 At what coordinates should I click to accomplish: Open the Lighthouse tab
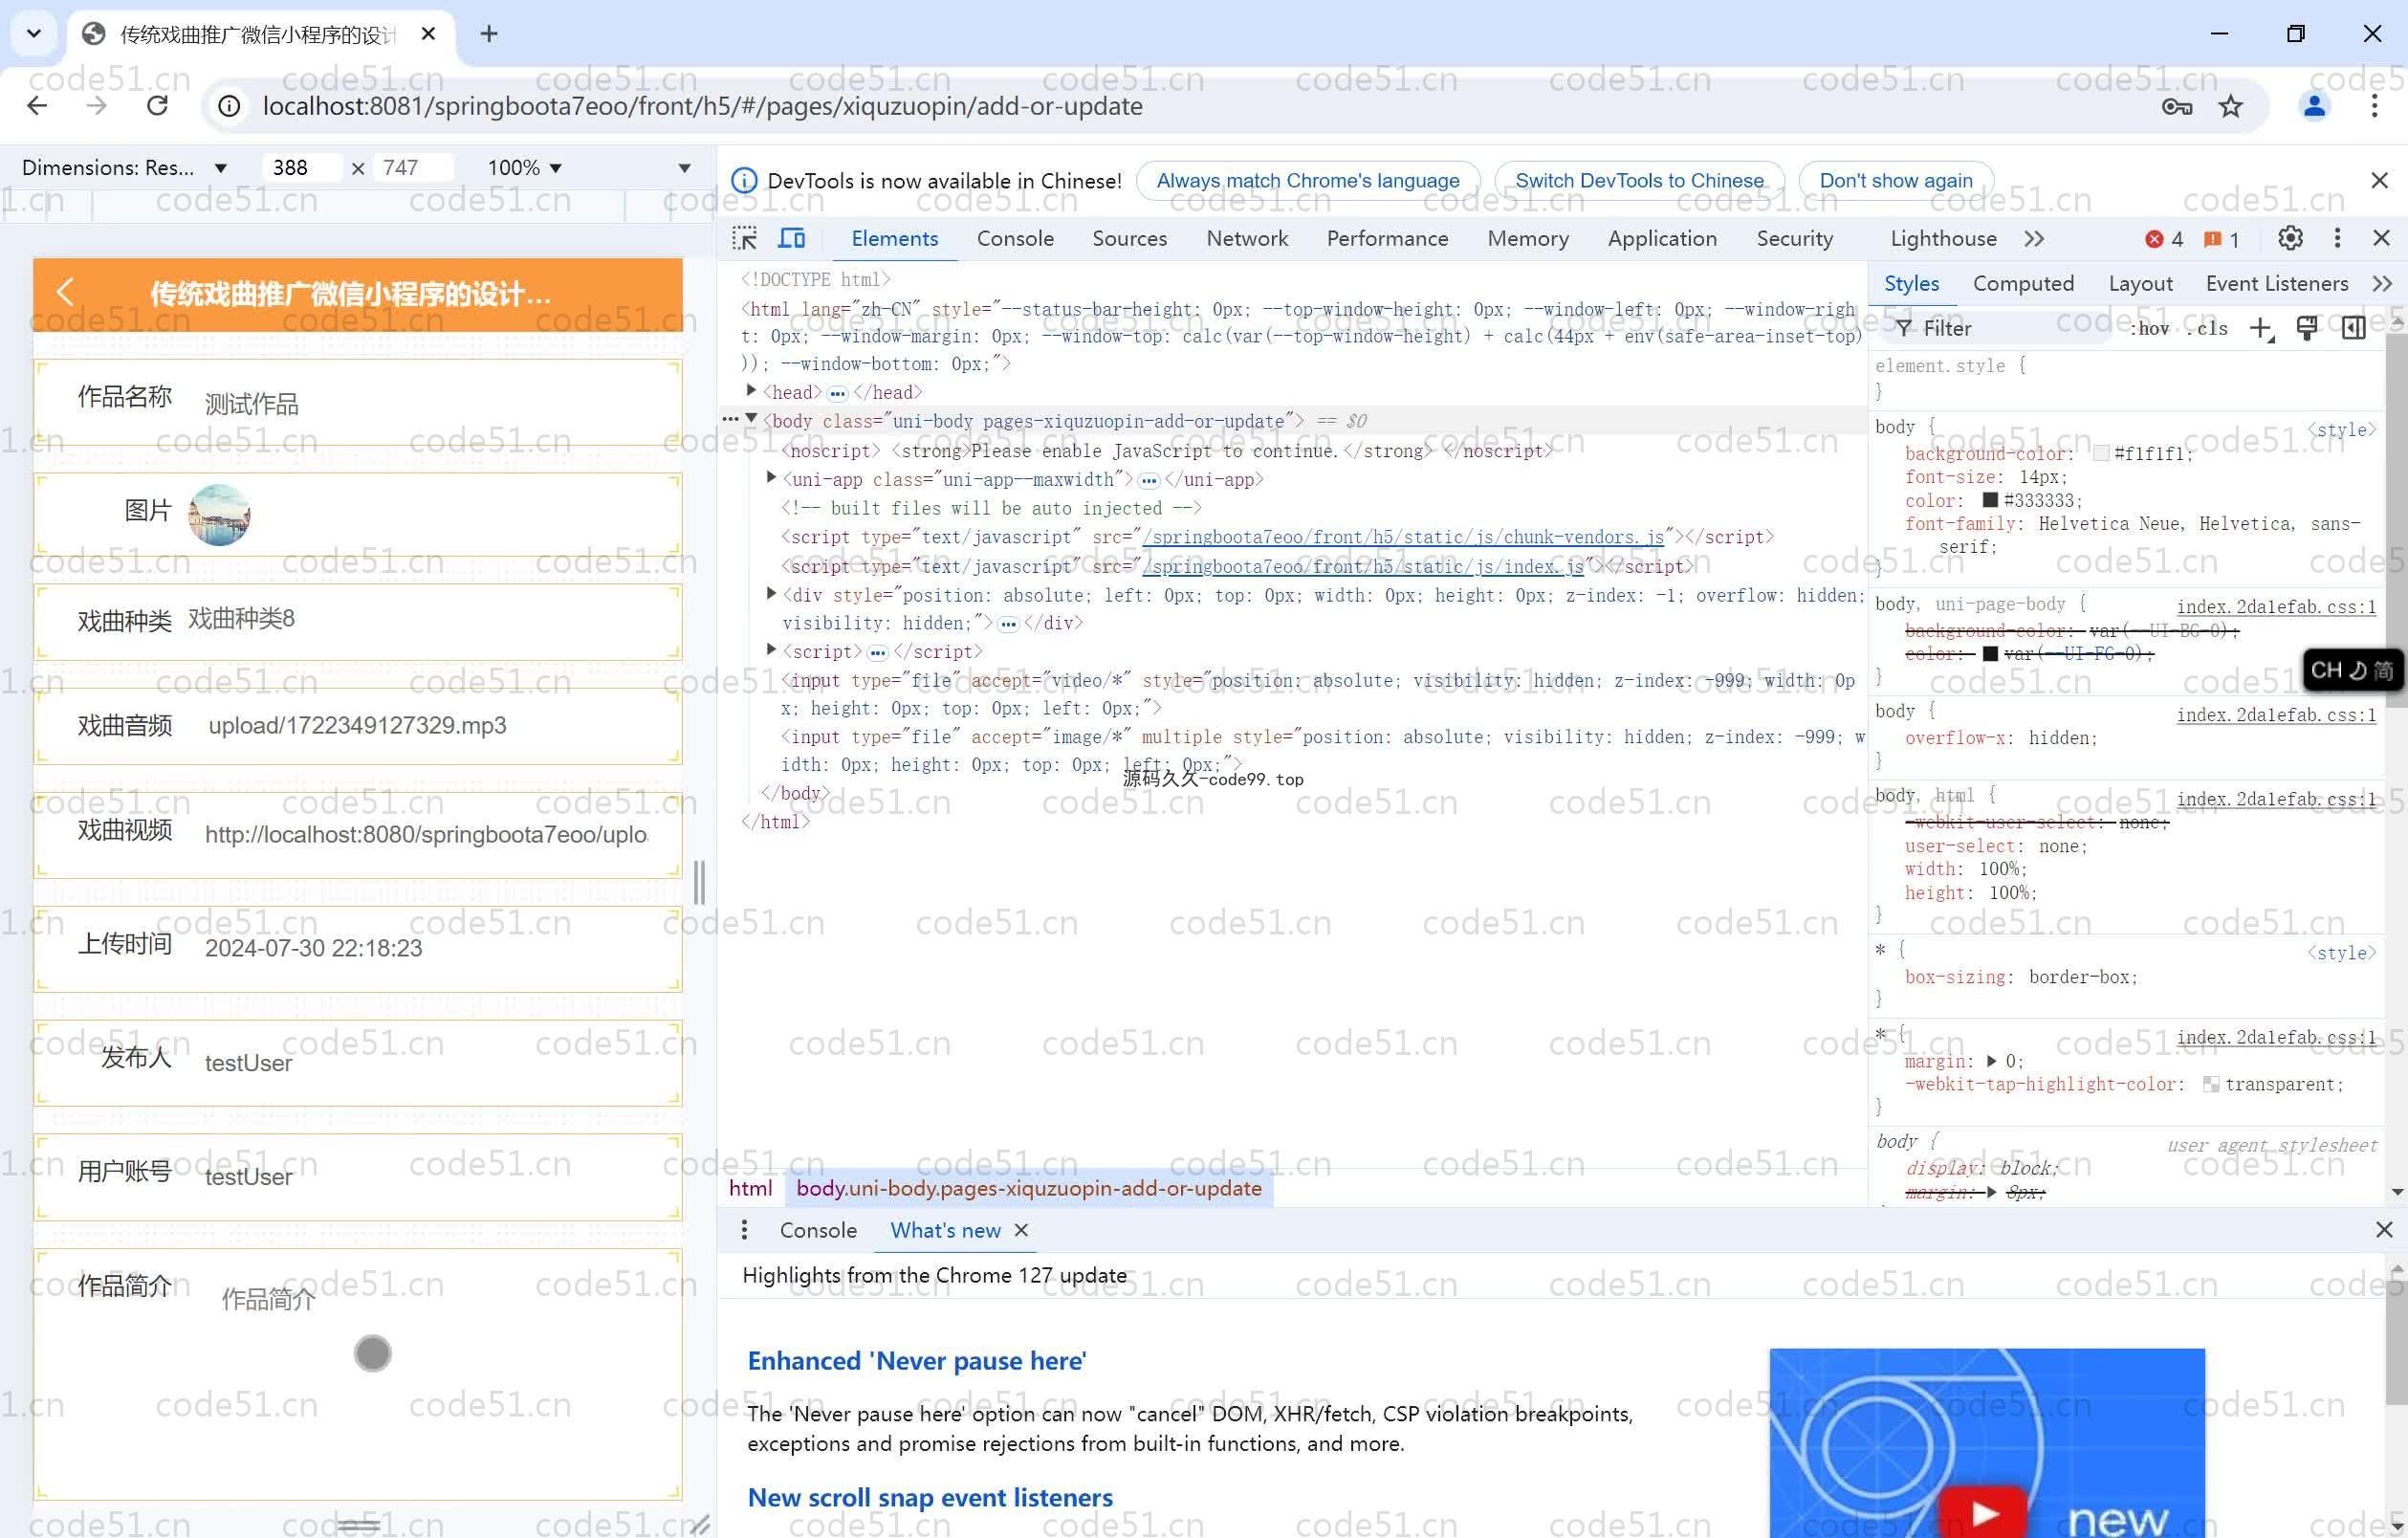[x=1943, y=238]
